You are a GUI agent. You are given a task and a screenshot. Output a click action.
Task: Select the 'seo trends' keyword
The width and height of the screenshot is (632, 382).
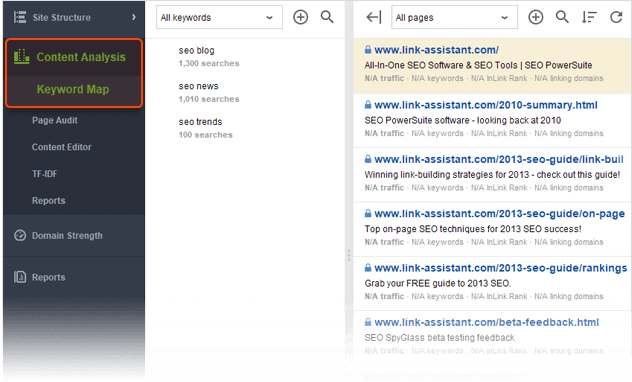(x=200, y=122)
